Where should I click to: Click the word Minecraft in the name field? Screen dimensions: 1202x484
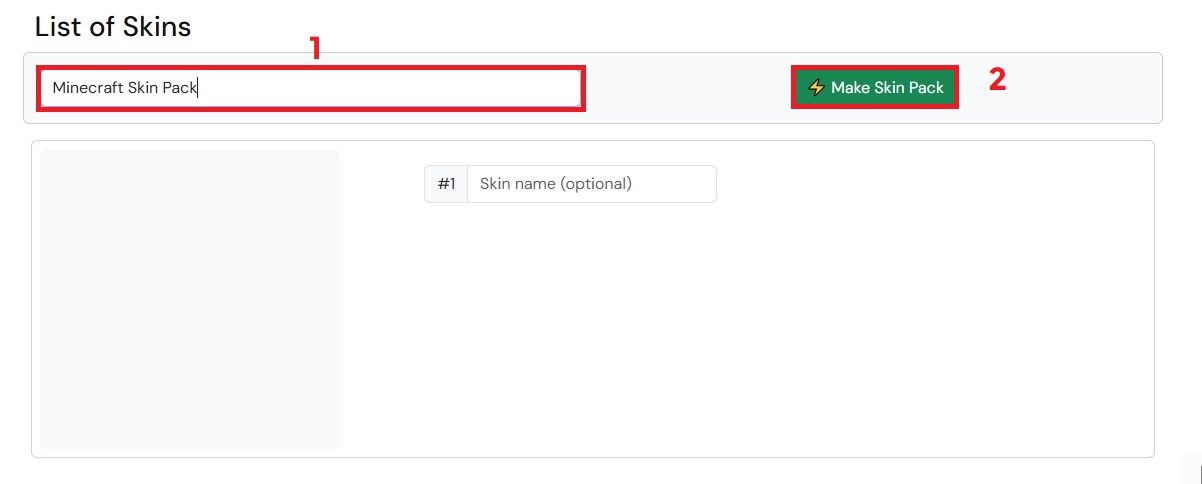88,88
